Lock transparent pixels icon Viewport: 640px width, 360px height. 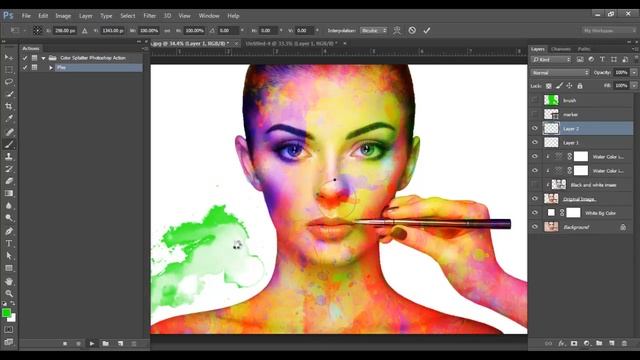point(549,86)
